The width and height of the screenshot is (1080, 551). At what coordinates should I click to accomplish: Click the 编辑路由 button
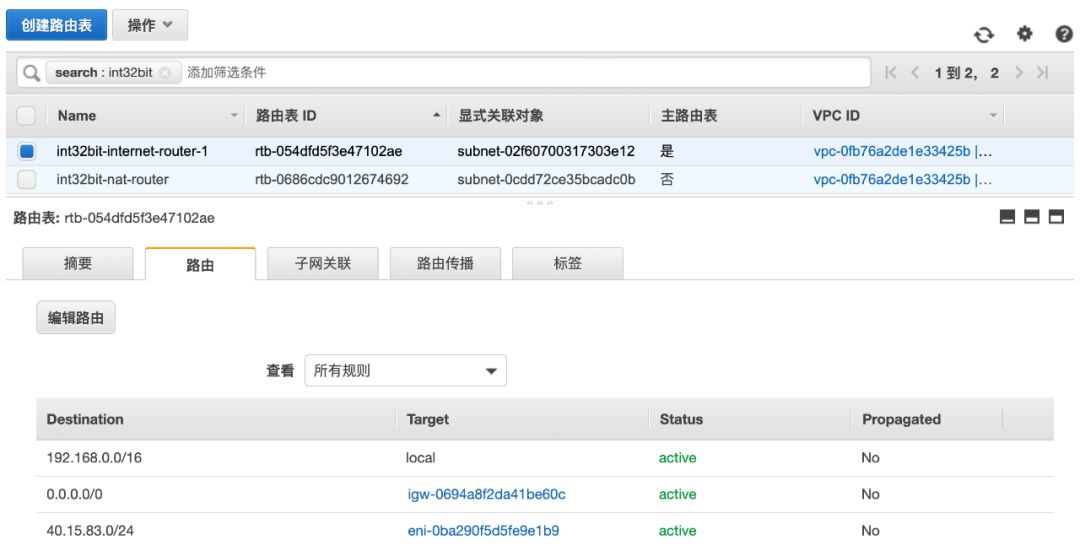pos(76,318)
